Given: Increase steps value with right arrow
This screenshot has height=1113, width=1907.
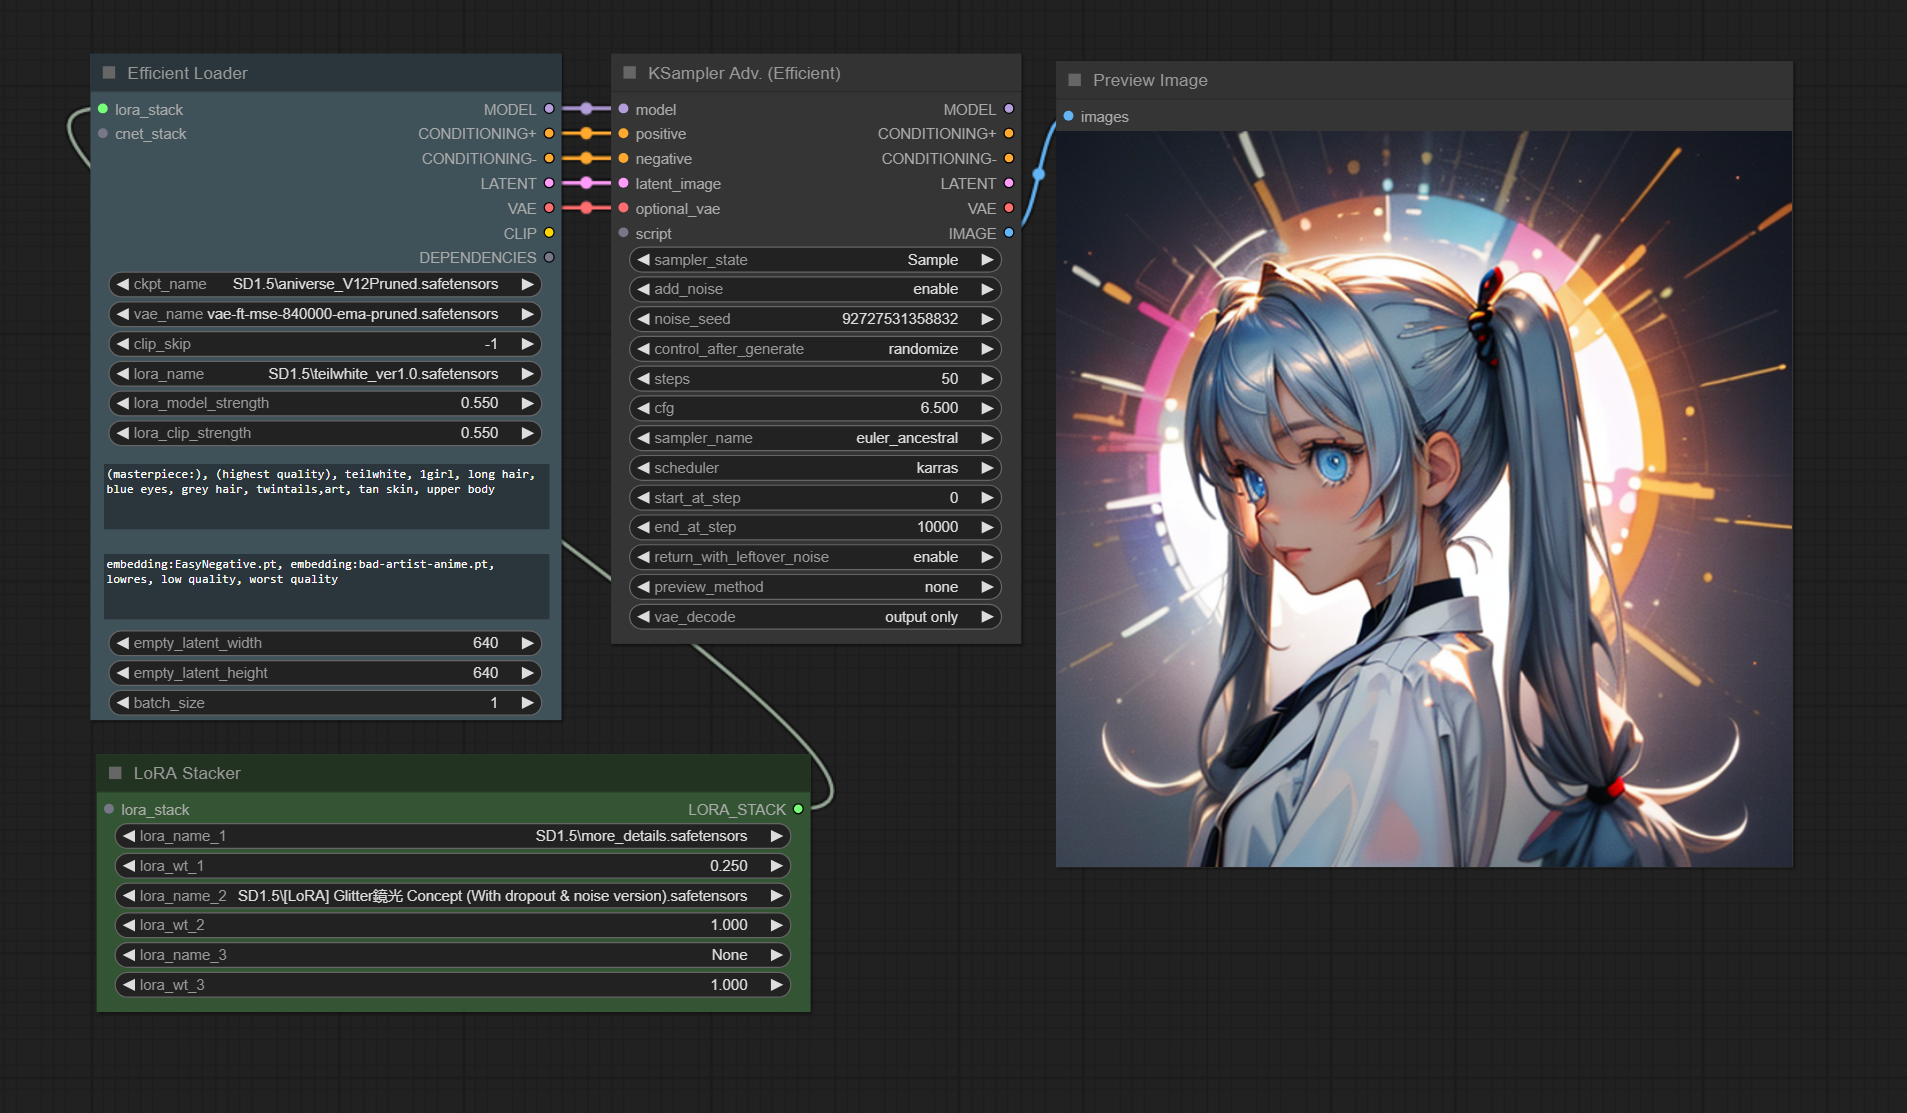Looking at the screenshot, I should click(x=987, y=379).
